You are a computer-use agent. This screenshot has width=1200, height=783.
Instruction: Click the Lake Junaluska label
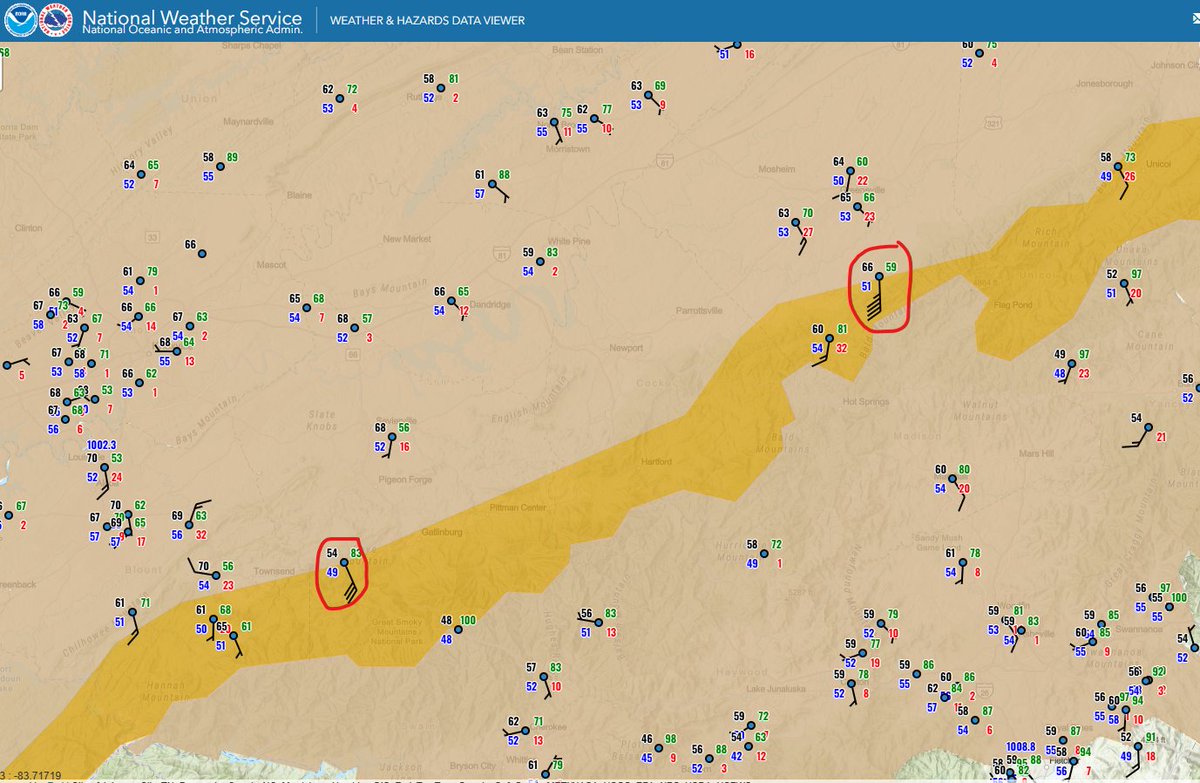[x=774, y=691]
